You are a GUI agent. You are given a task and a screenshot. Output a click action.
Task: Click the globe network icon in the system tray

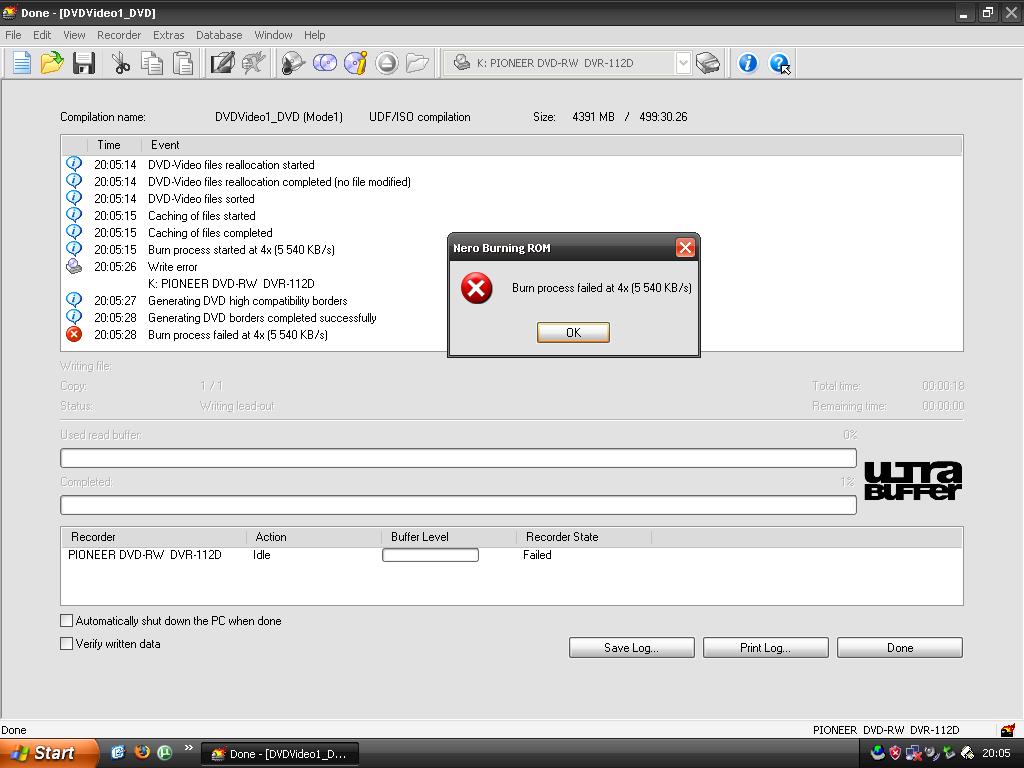click(x=878, y=753)
